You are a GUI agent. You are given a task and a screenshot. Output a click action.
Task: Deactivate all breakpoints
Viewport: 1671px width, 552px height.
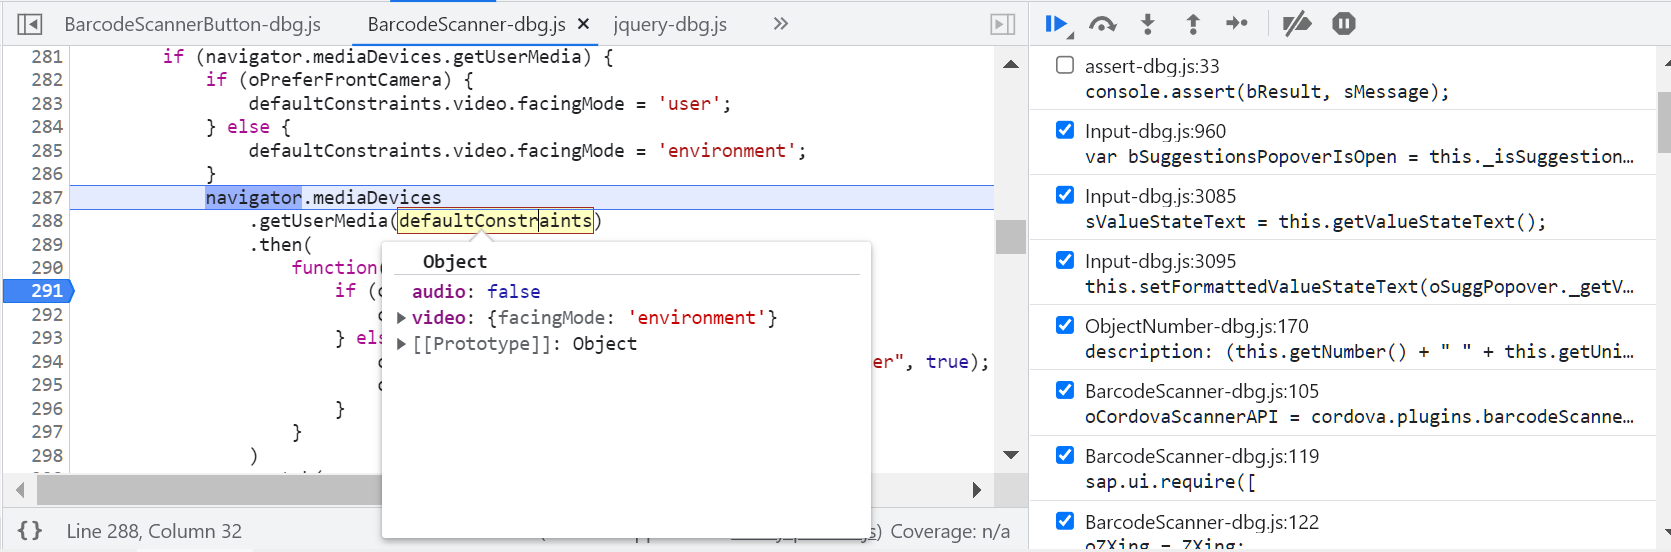[1297, 24]
